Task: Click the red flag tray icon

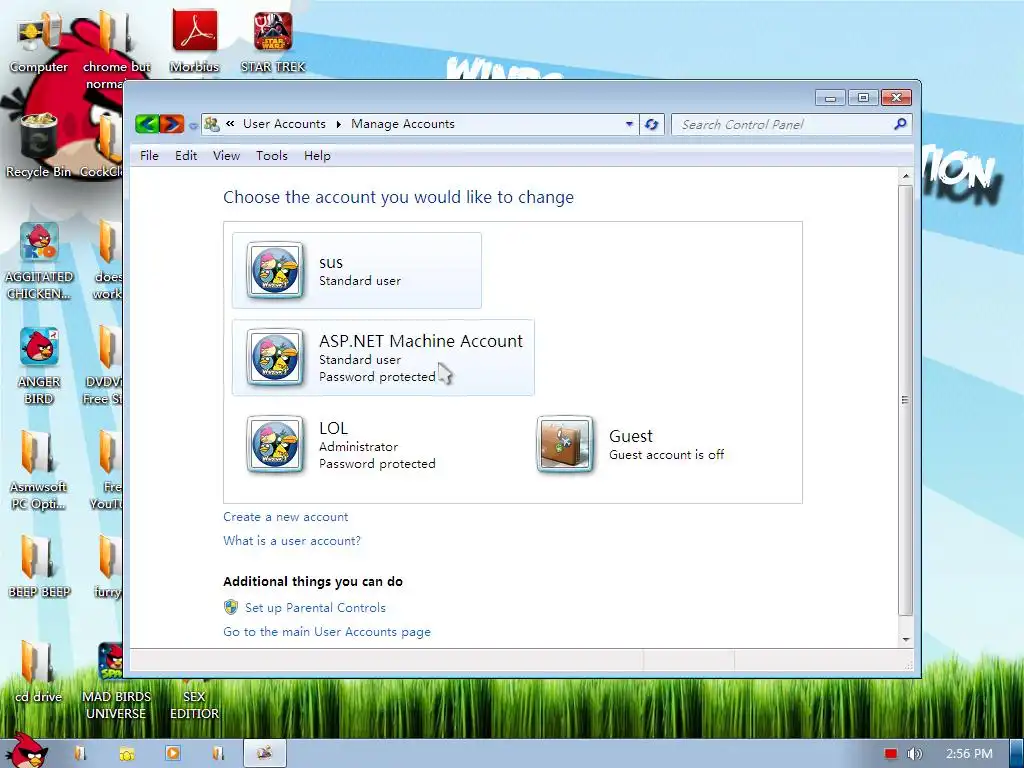Action: pyautogui.click(x=890, y=754)
